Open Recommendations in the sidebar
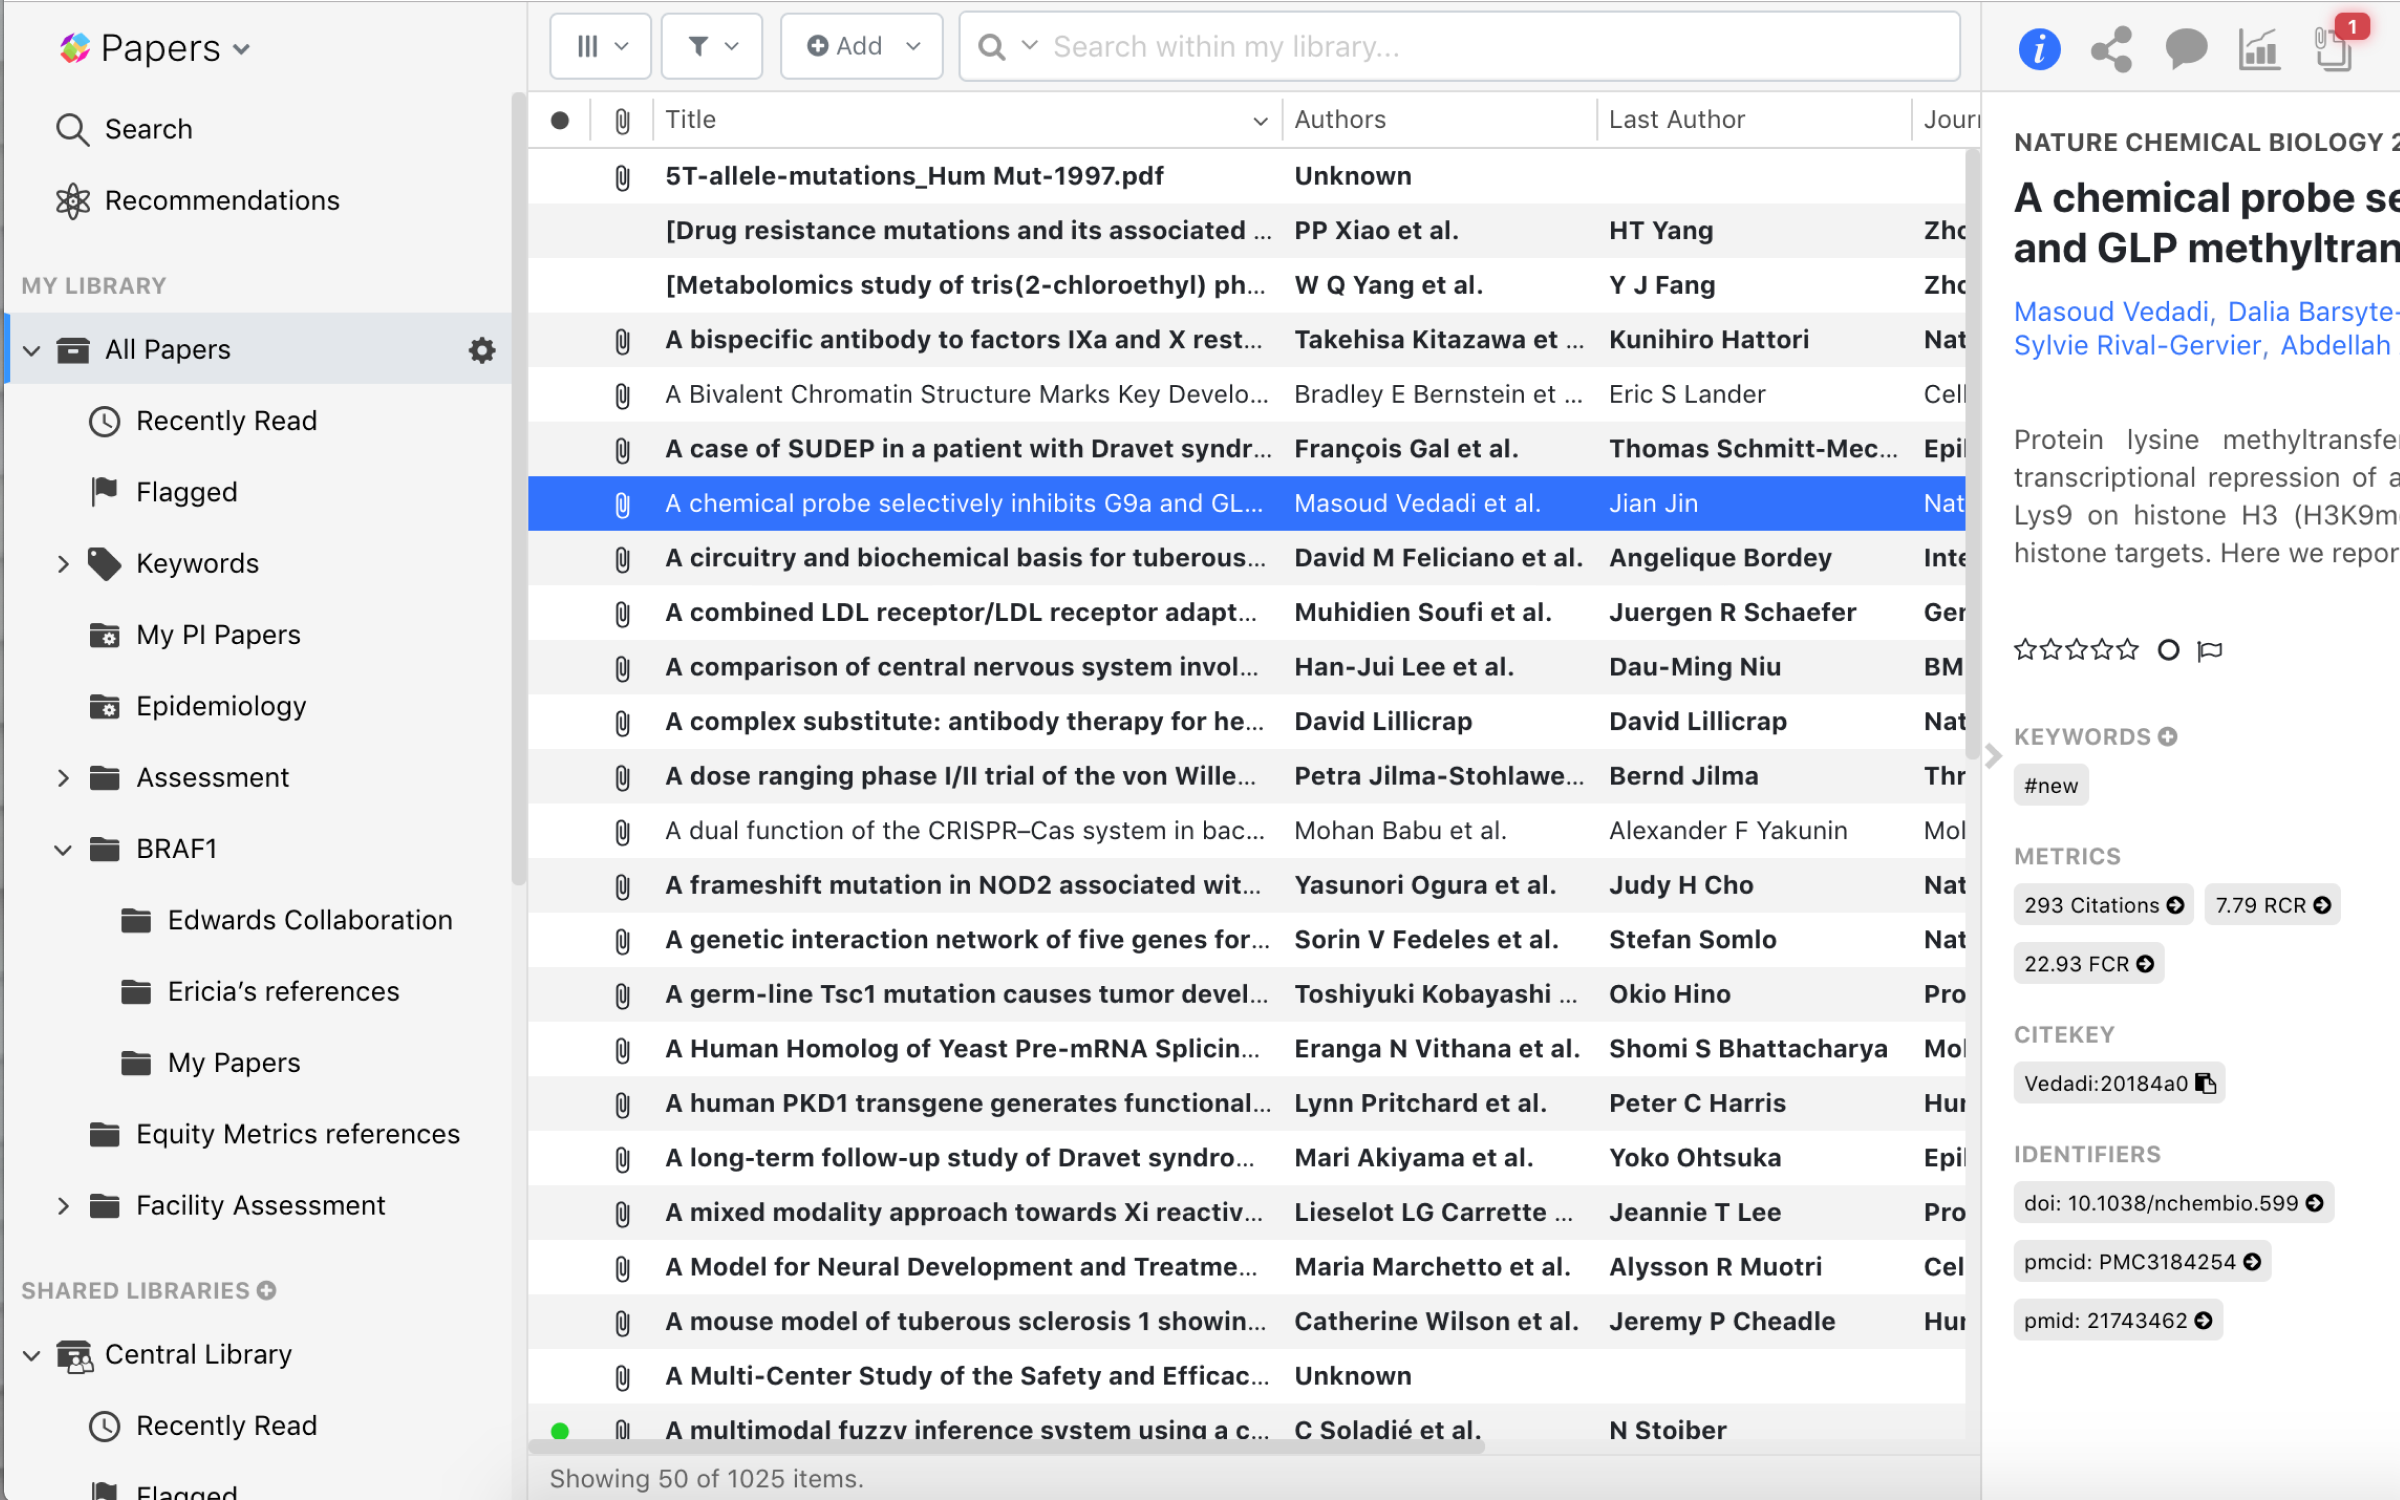The image size is (2400, 1500). click(221, 201)
